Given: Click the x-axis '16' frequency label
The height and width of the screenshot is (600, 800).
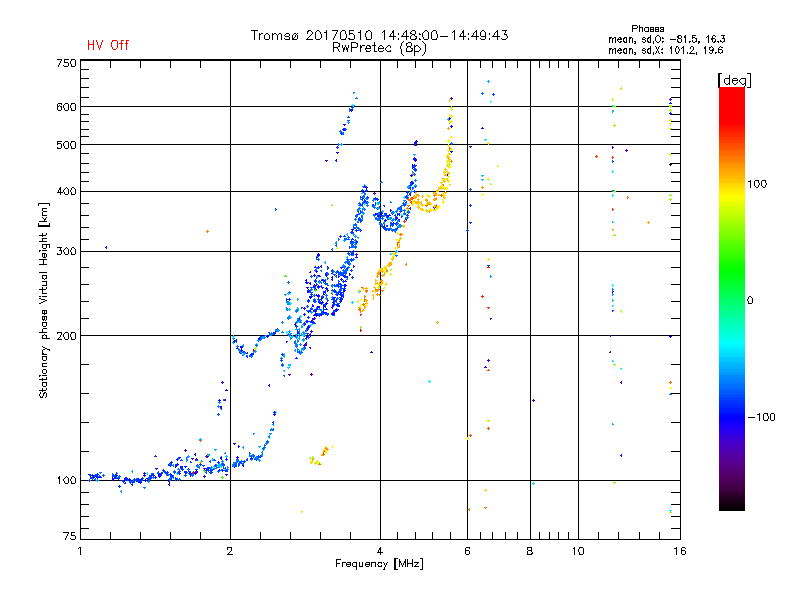Looking at the screenshot, I should (680, 551).
